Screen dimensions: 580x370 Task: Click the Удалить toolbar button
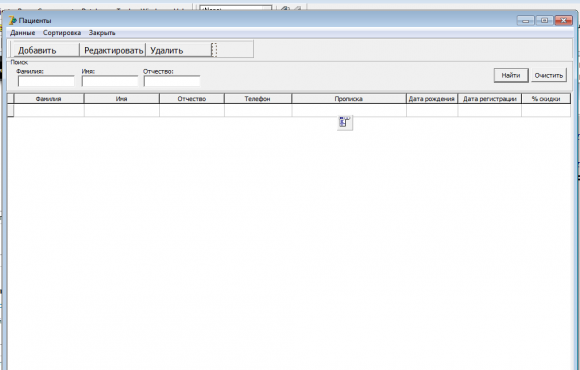(179, 50)
